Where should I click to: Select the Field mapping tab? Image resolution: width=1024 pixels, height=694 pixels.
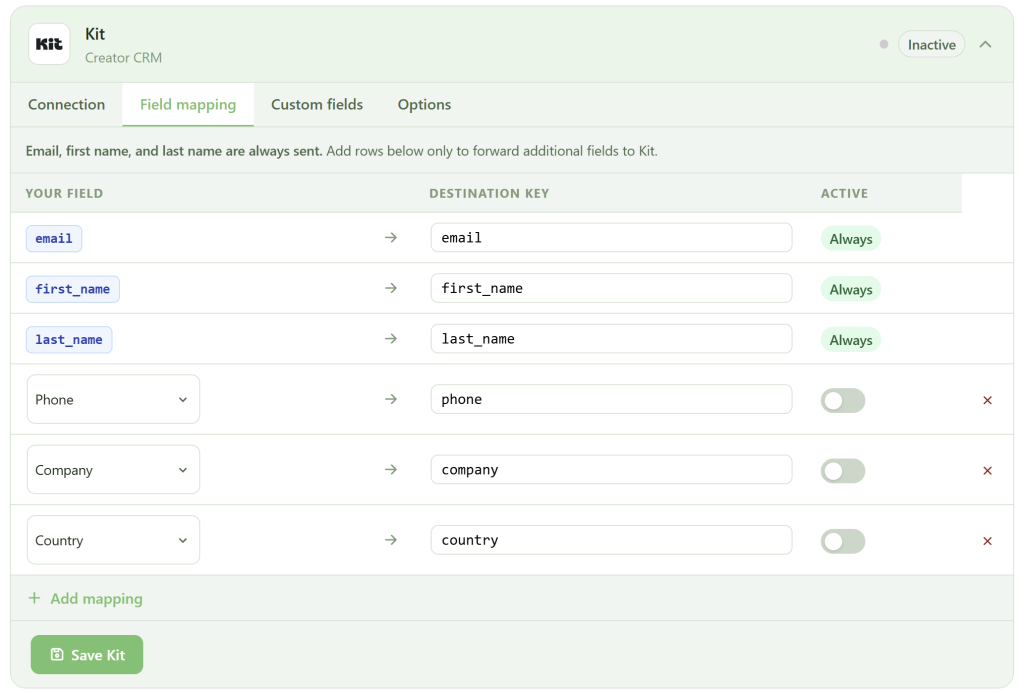click(x=188, y=104)
